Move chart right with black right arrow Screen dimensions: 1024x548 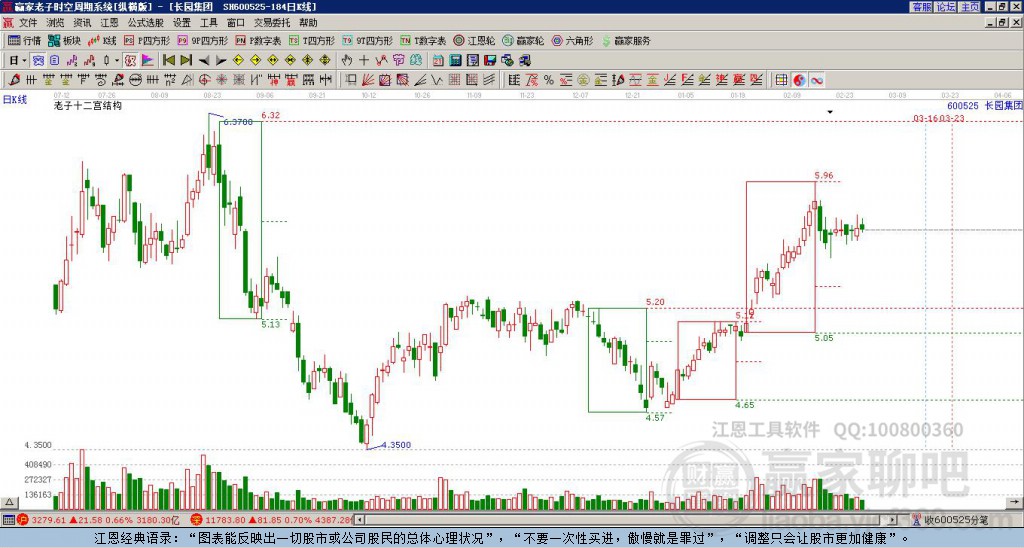click(x=221, y=61)
